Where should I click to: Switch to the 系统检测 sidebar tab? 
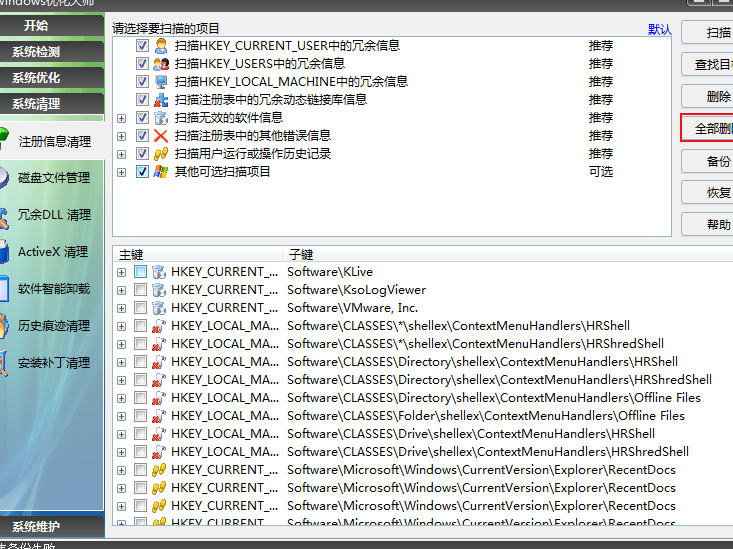point(51,52)
